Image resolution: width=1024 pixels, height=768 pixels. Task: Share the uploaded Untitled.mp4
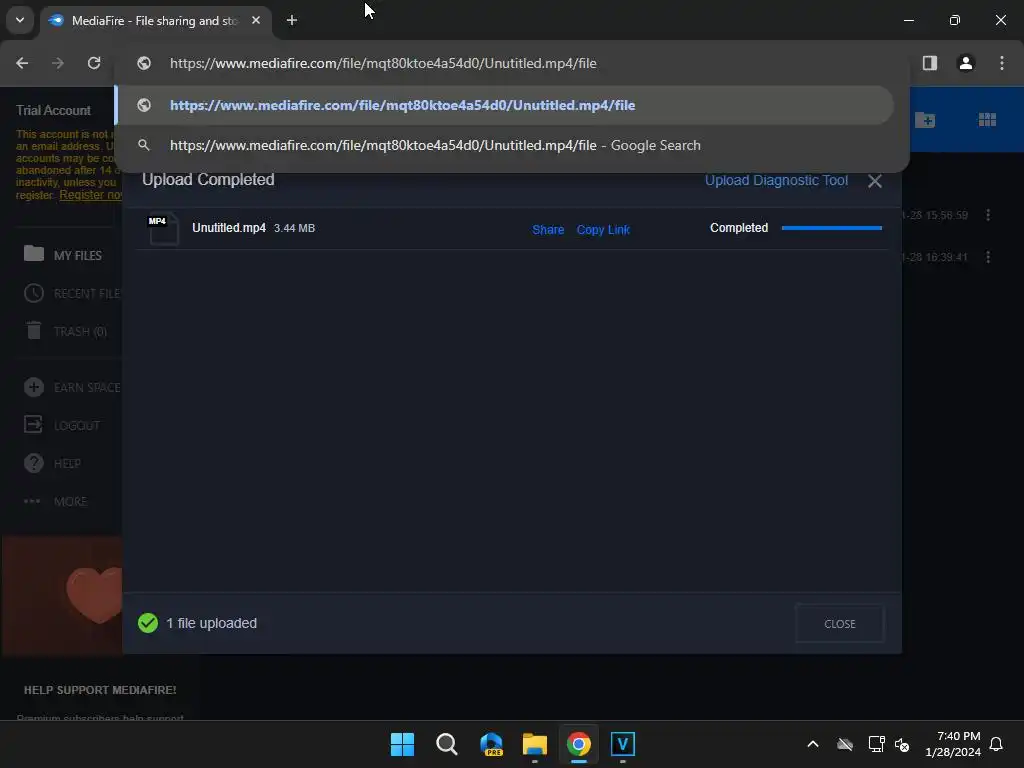pos(548,230)
